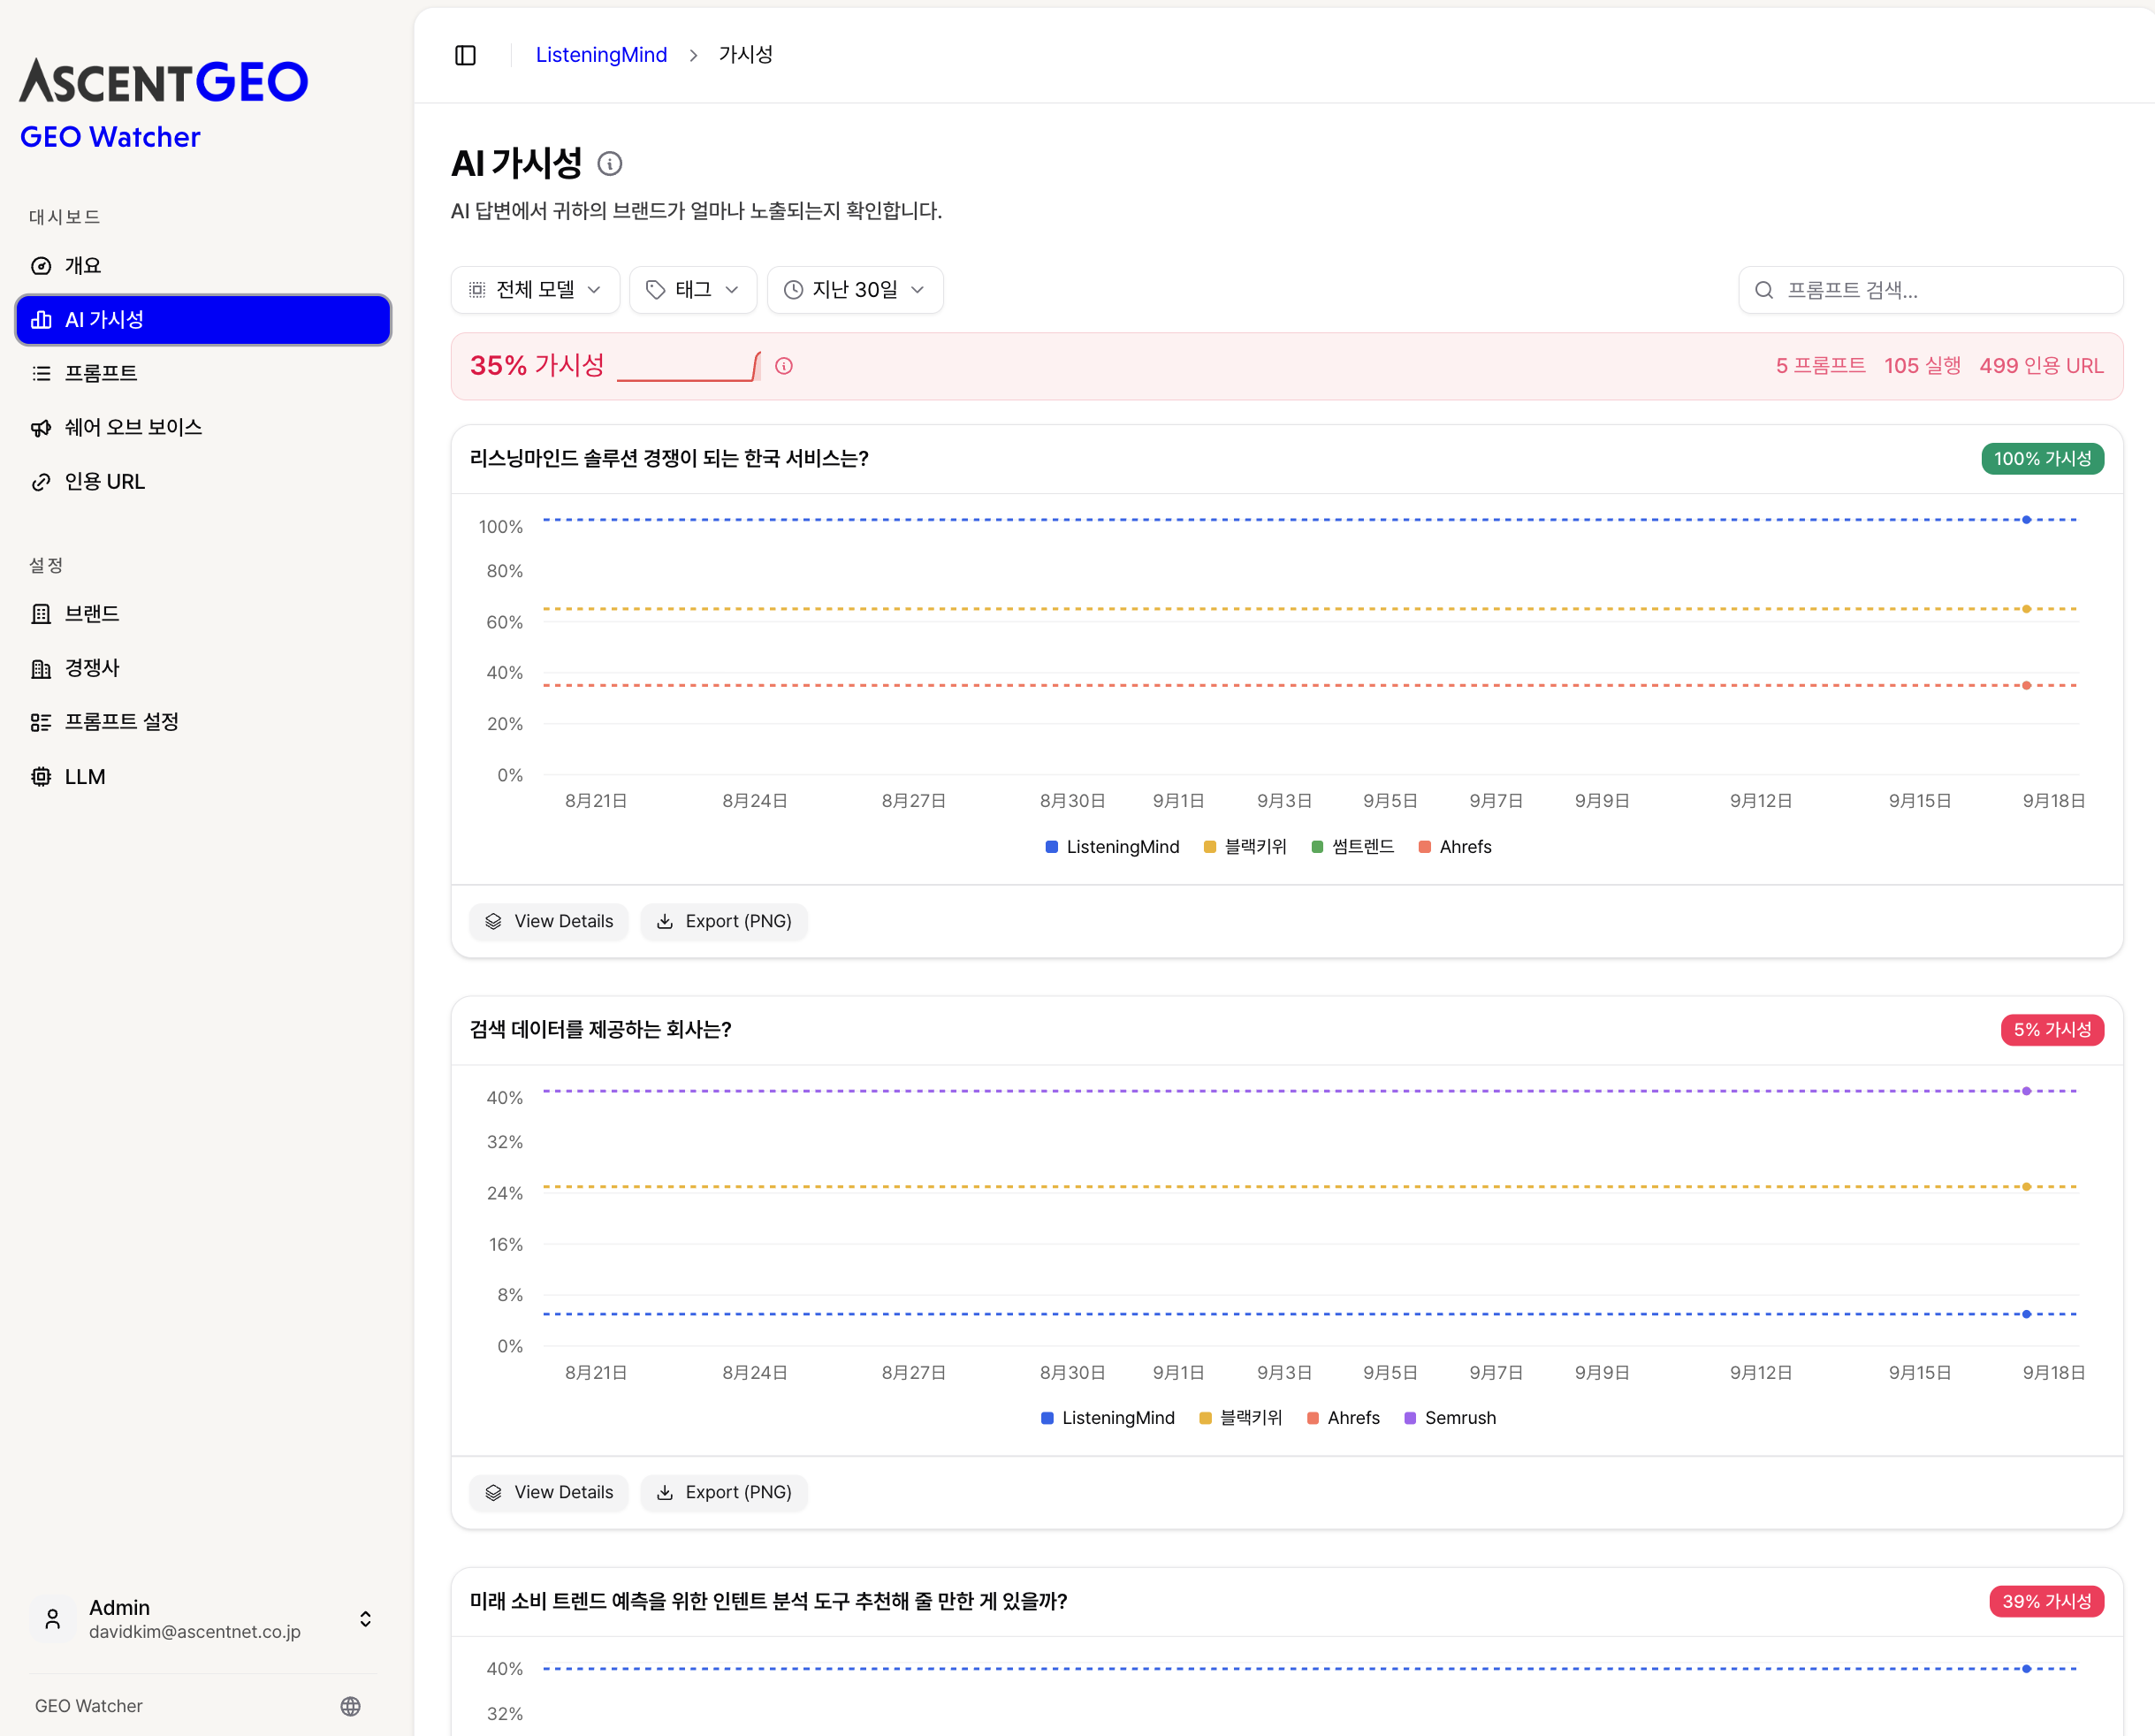Screen dimensions: 2155x1736
Task: Open the 태그 filter dropdown
Action: pyautogui.click(x=693, y=290)
